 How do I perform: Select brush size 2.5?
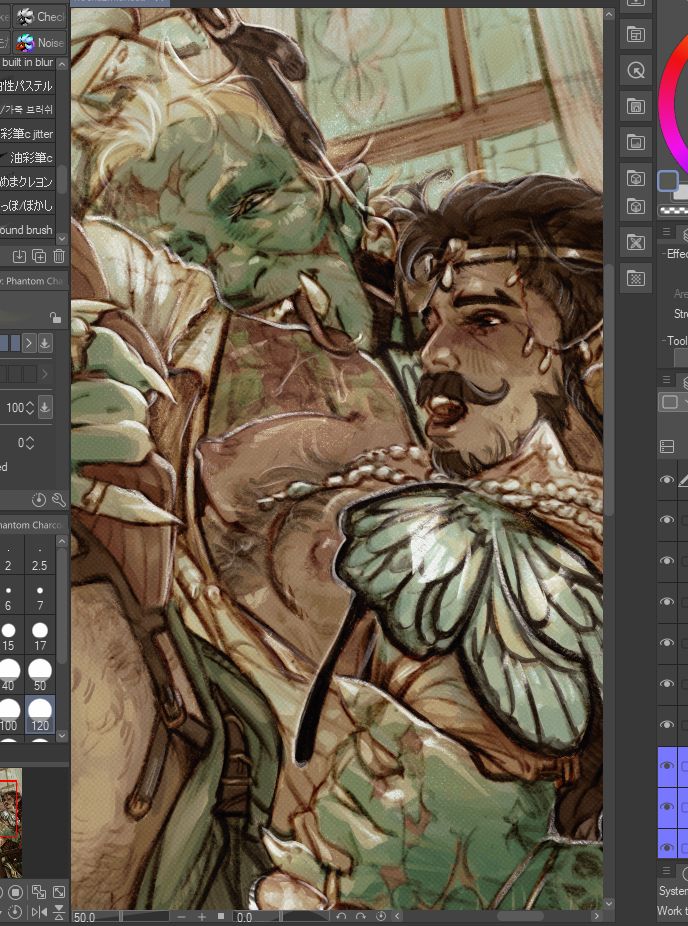40,555
